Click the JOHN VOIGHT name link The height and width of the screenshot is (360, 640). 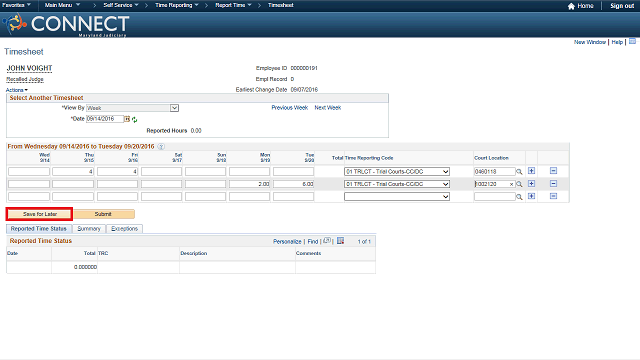pos(29,68)
